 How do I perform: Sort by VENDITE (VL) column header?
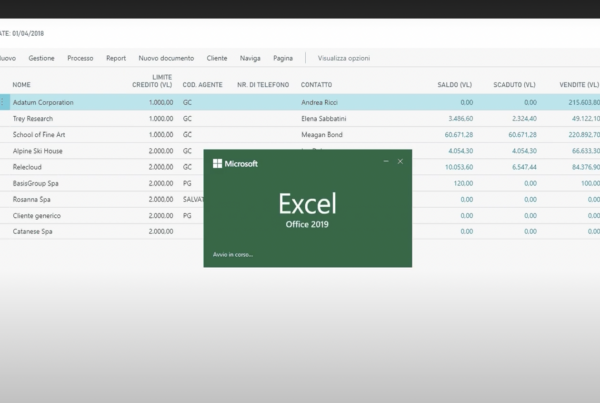(x=579, y=85)
